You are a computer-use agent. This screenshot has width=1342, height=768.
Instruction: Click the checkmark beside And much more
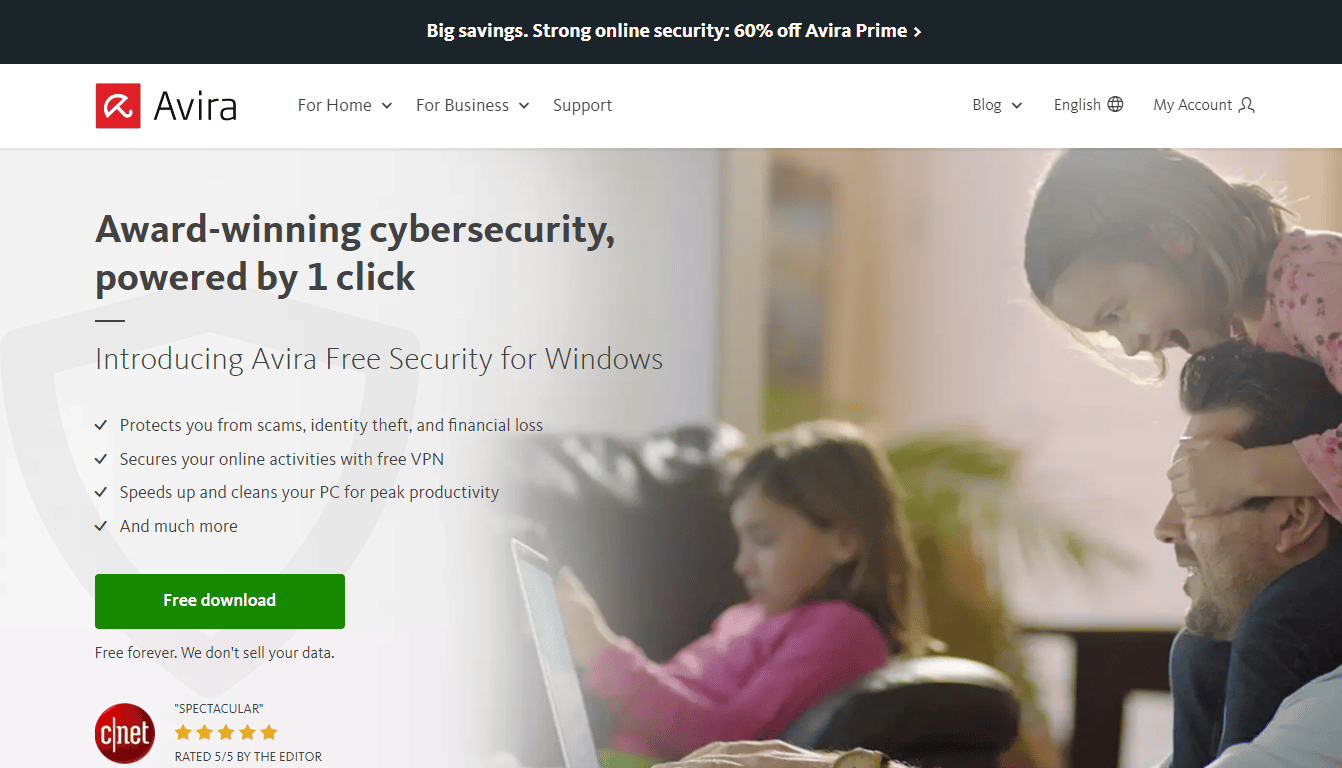pyautogui.click(x=101, y=526)
